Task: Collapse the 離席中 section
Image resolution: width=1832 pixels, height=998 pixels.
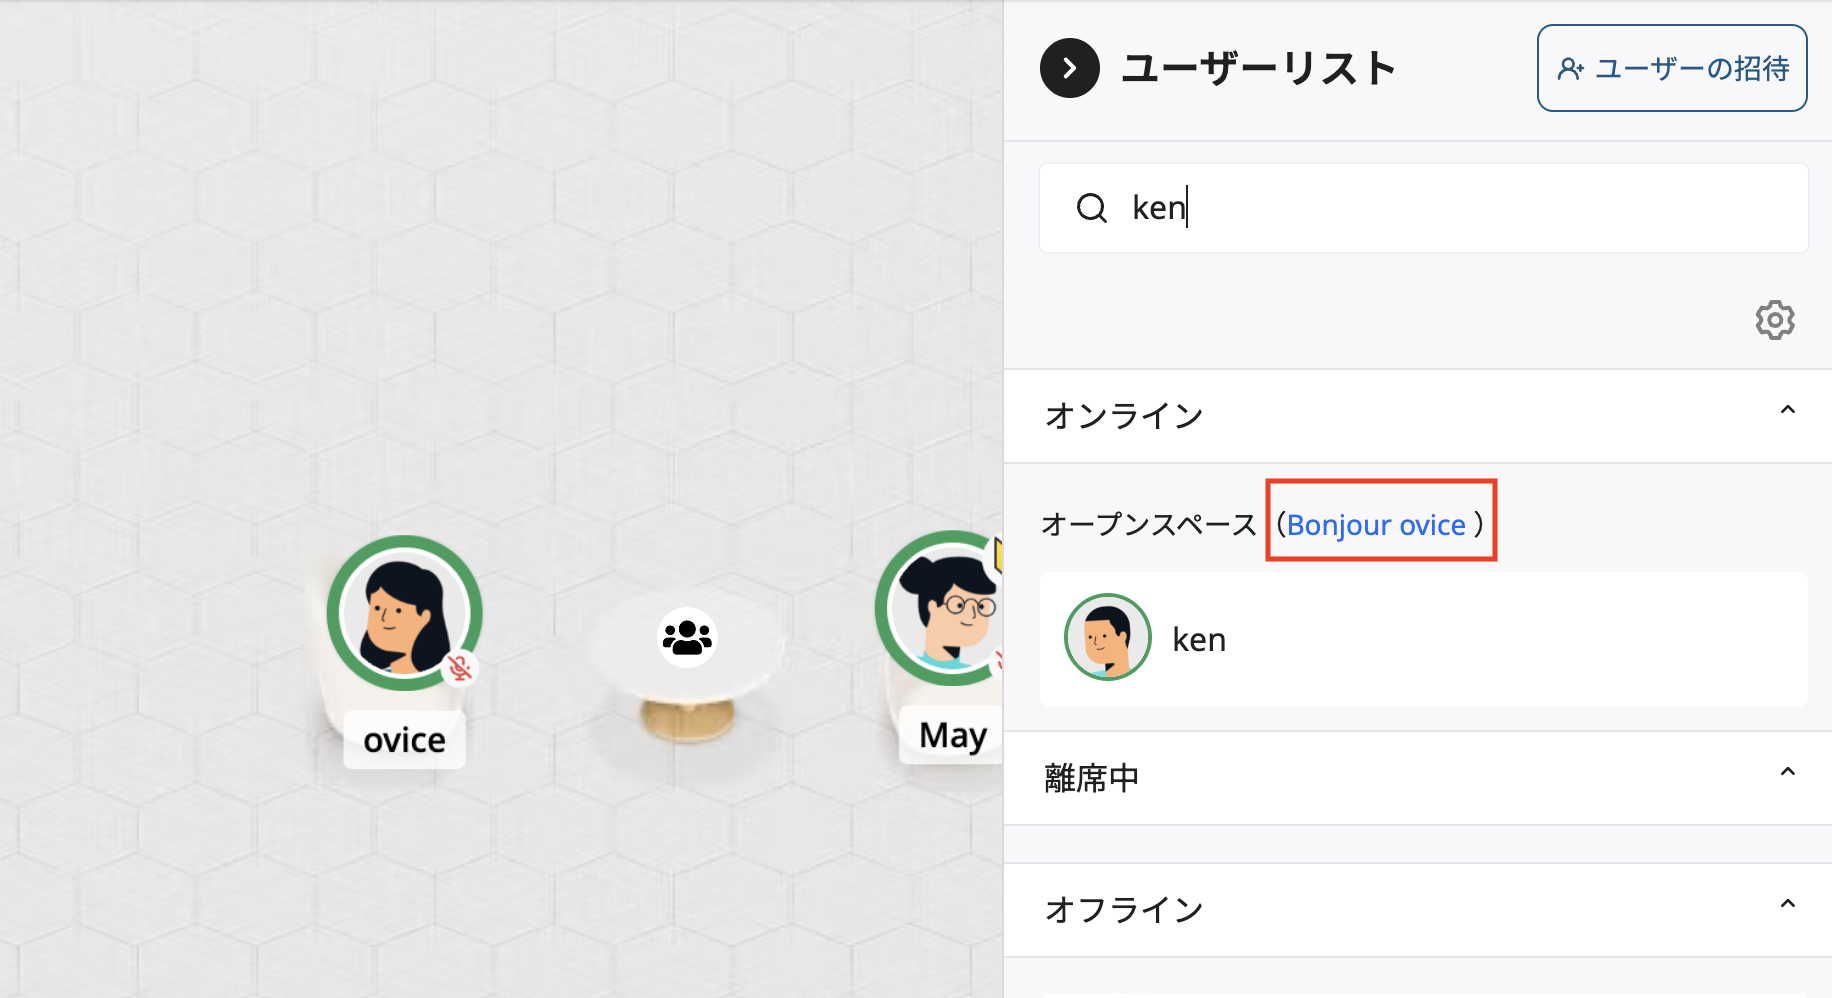Action: pos(1789,772)
